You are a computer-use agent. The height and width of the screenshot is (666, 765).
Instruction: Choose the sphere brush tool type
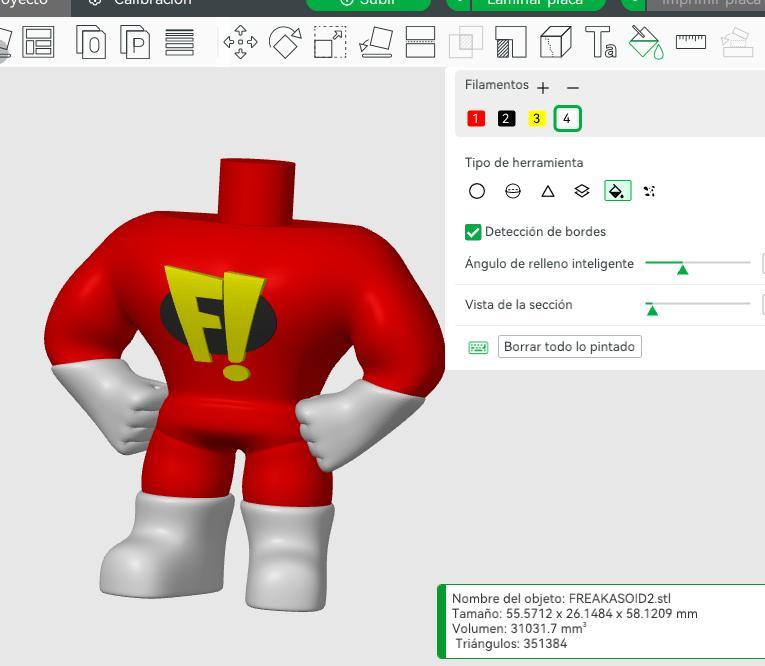point(513,191)
